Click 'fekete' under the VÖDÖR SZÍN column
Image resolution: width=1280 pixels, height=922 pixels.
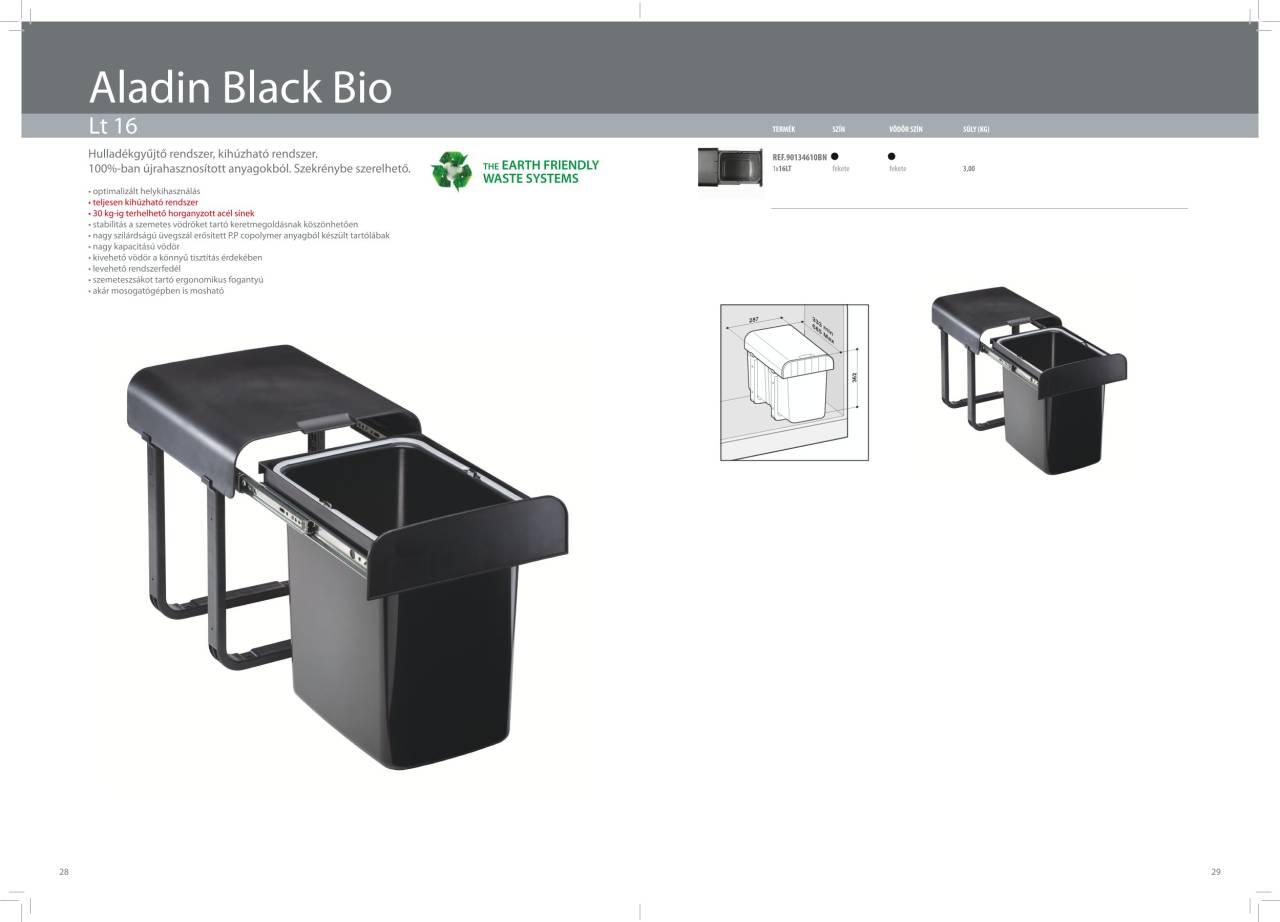click(x=897, y=169)
